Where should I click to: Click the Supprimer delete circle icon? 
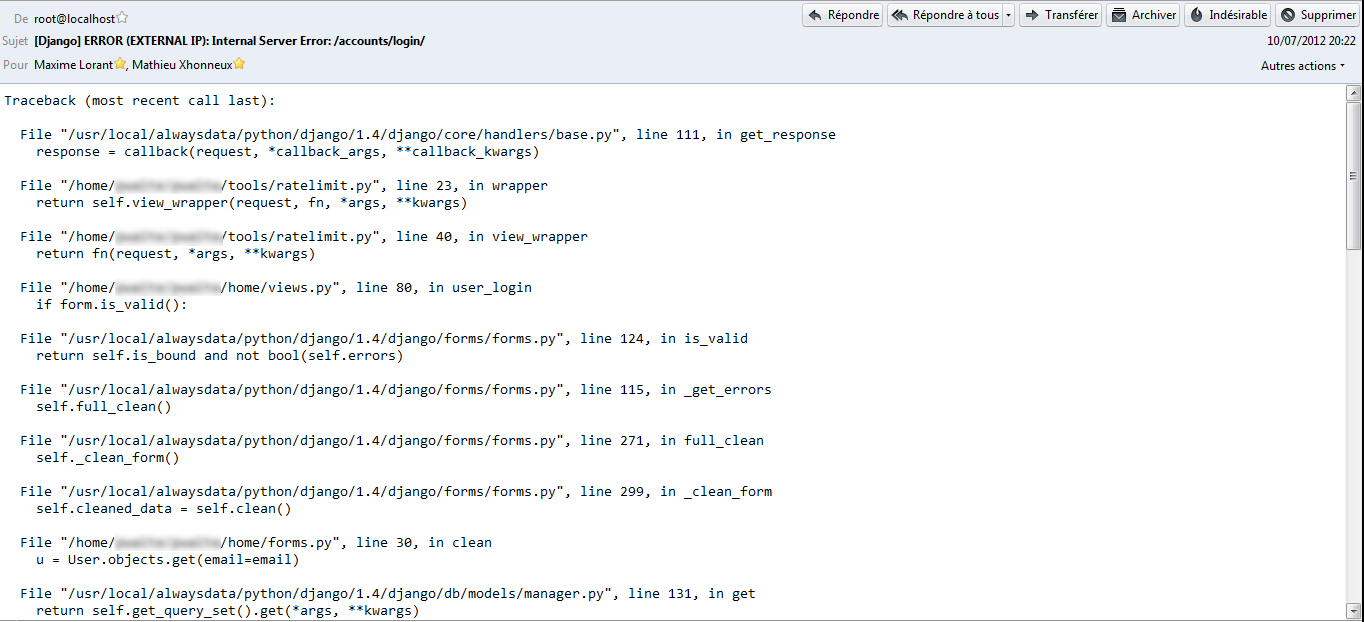1288,15
